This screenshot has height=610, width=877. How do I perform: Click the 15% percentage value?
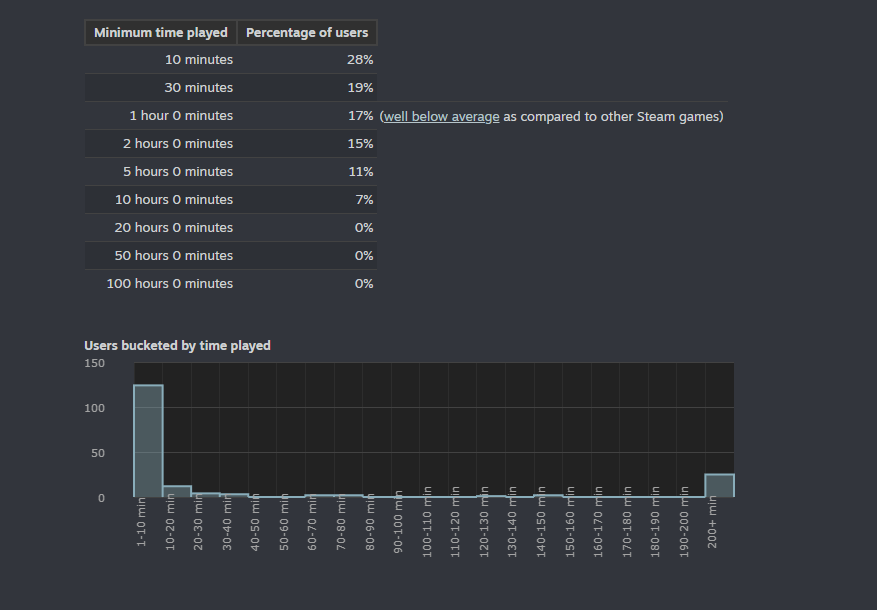[360, 143]
